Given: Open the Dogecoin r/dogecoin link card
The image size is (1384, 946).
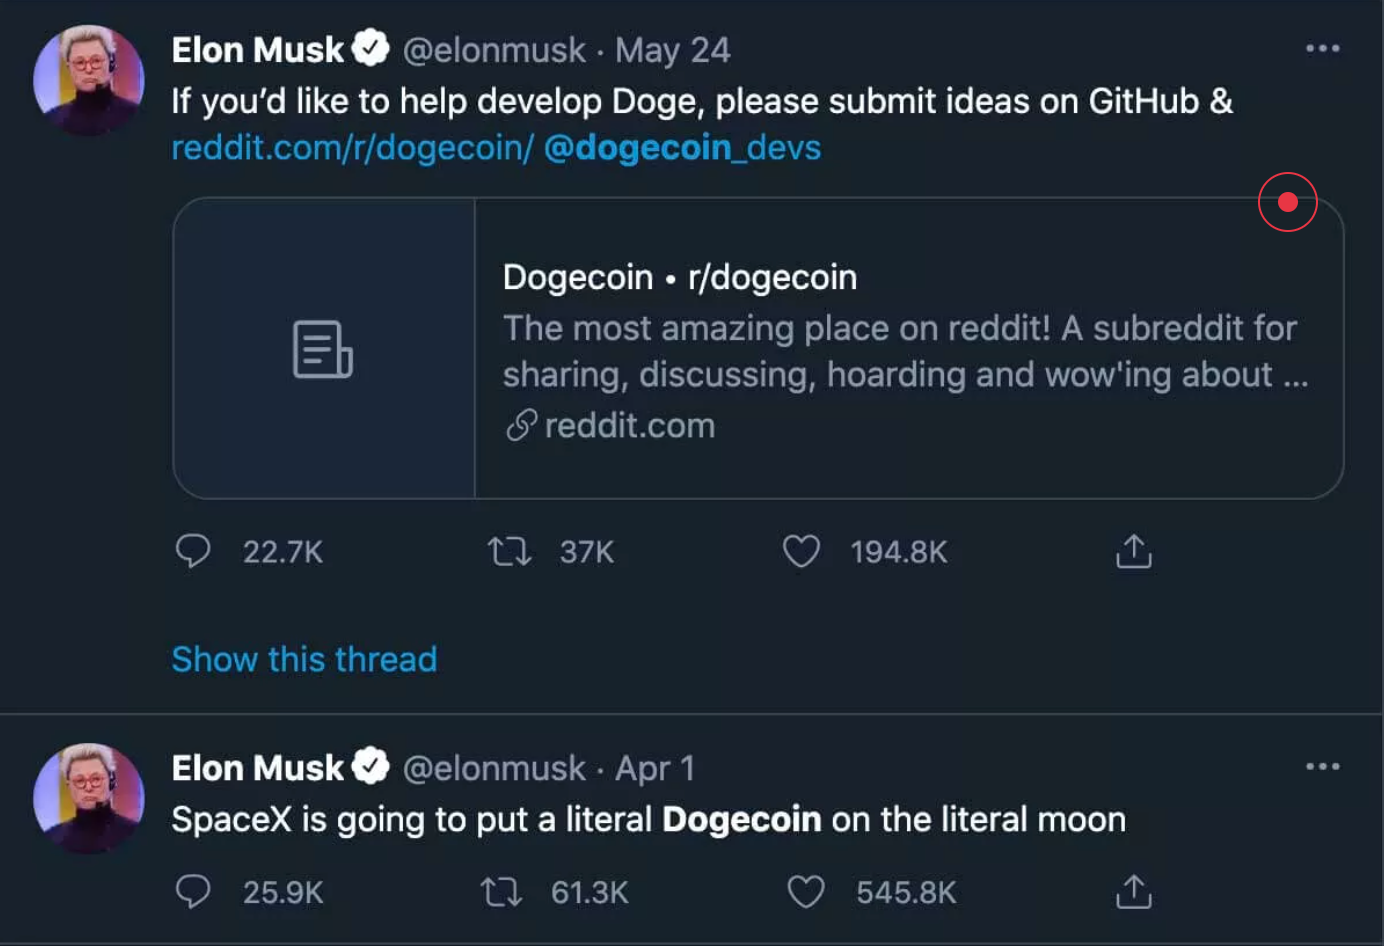Looking at the screenshot, I should coord(905,348).
